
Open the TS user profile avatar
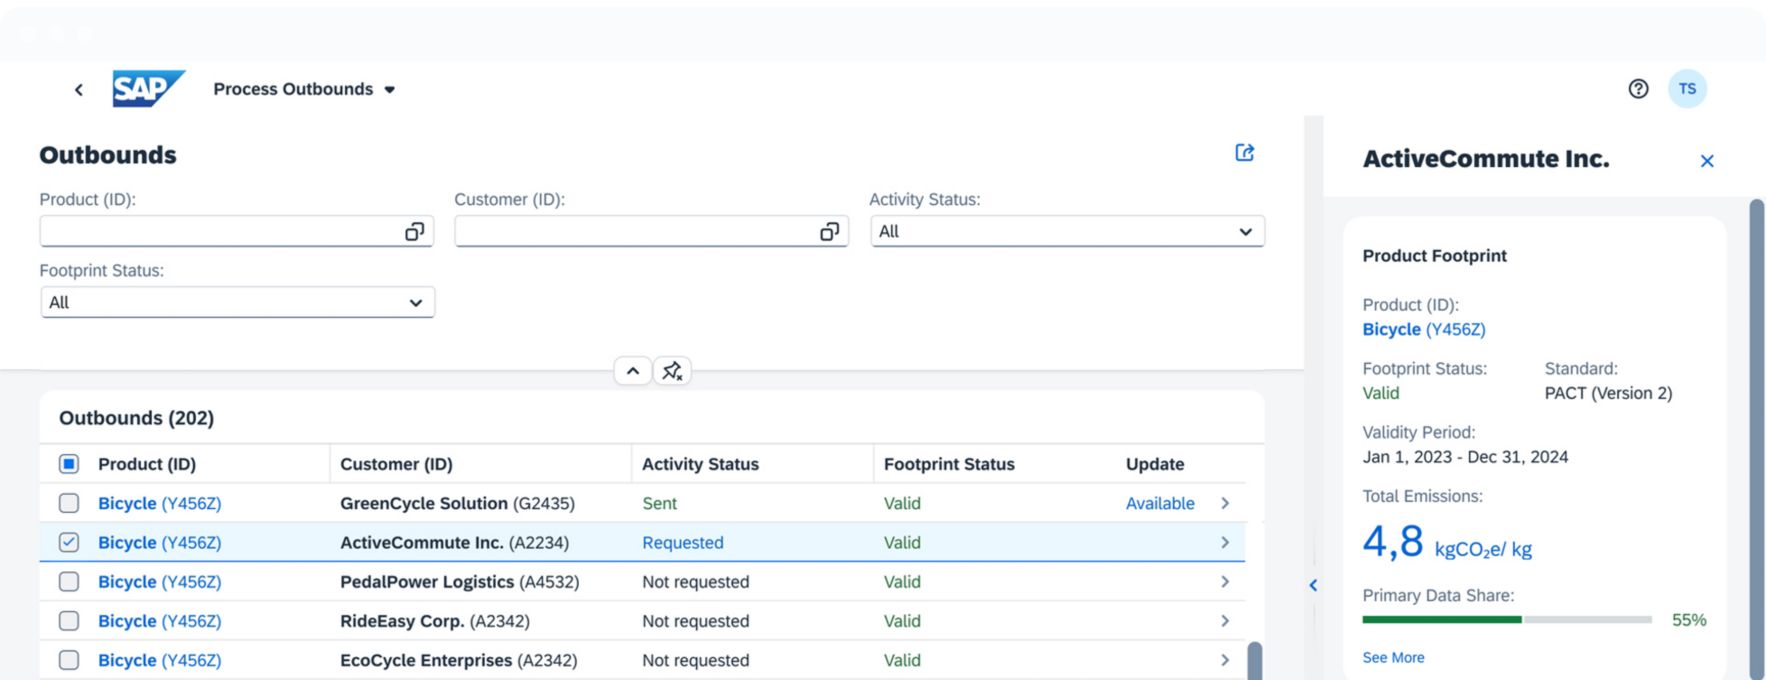[x=1687, y=89]
